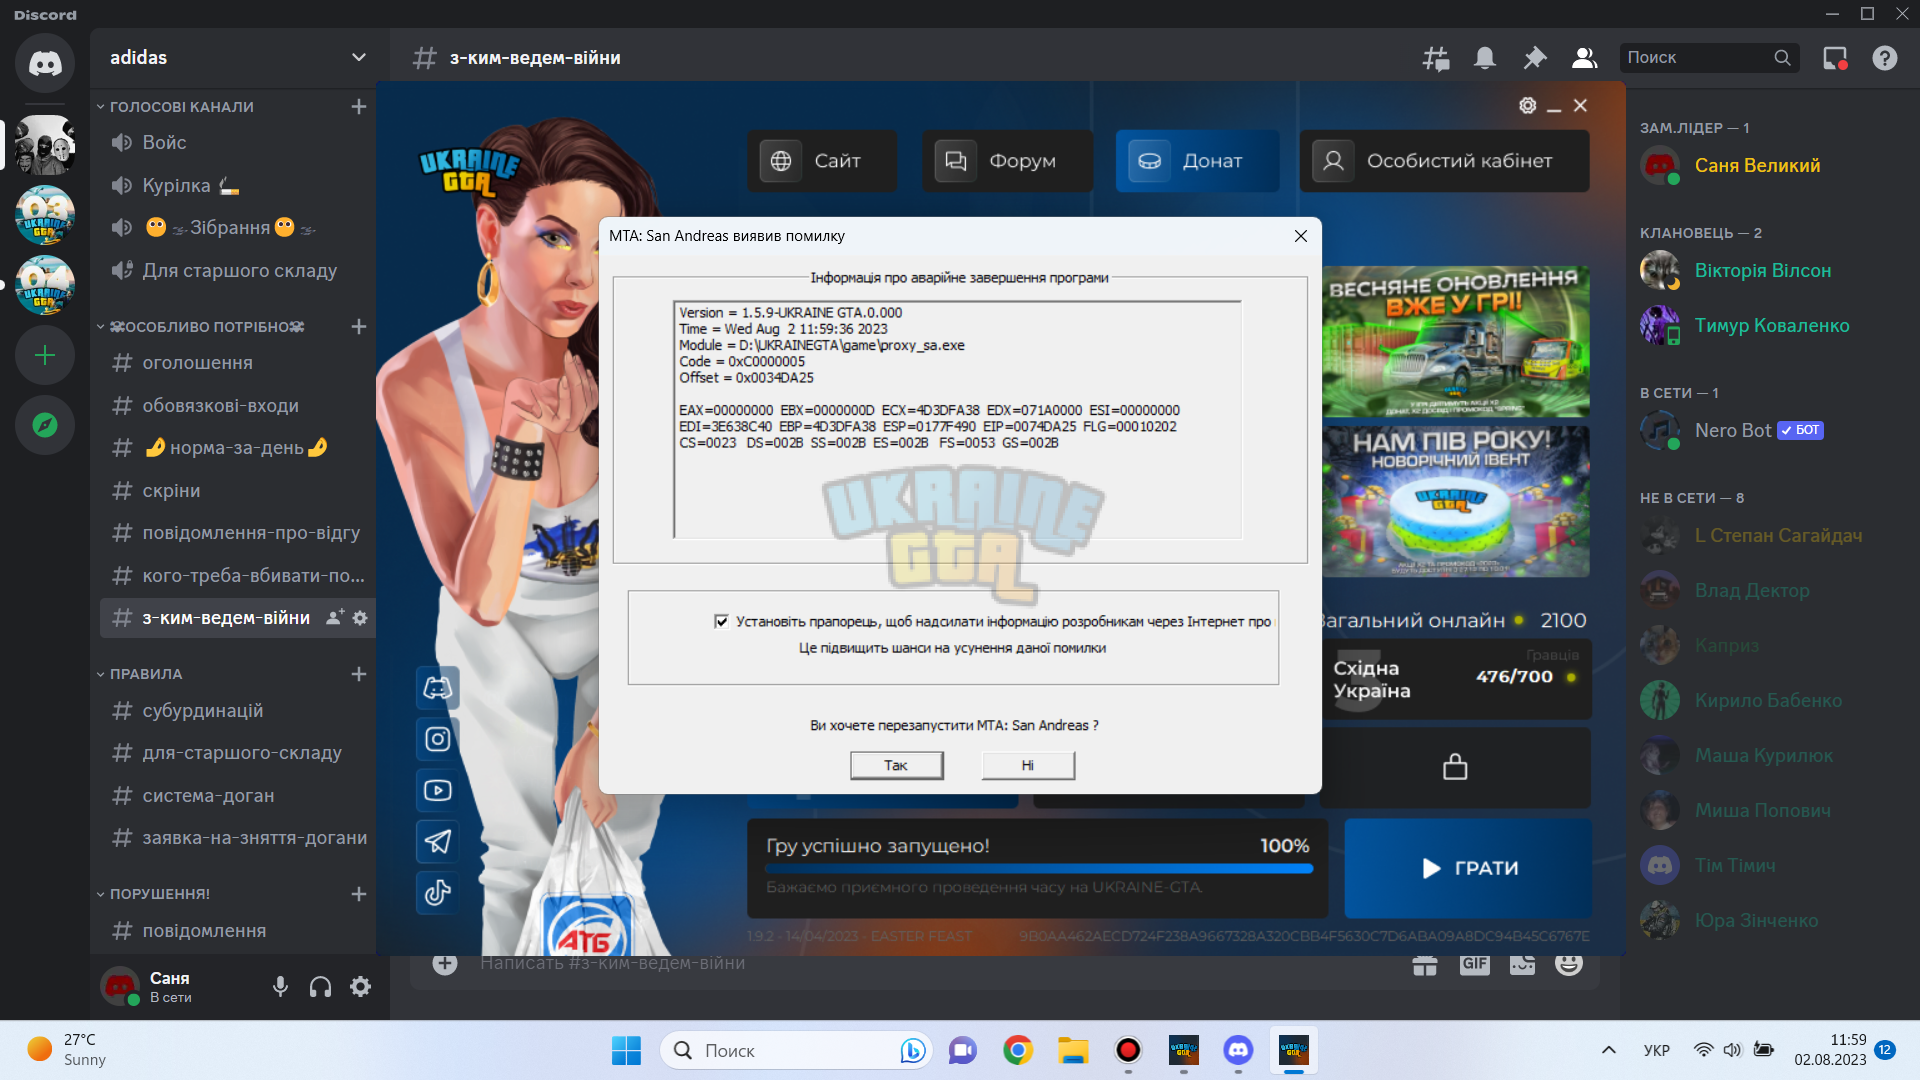Click Так to restart MTA

point(896,765)
